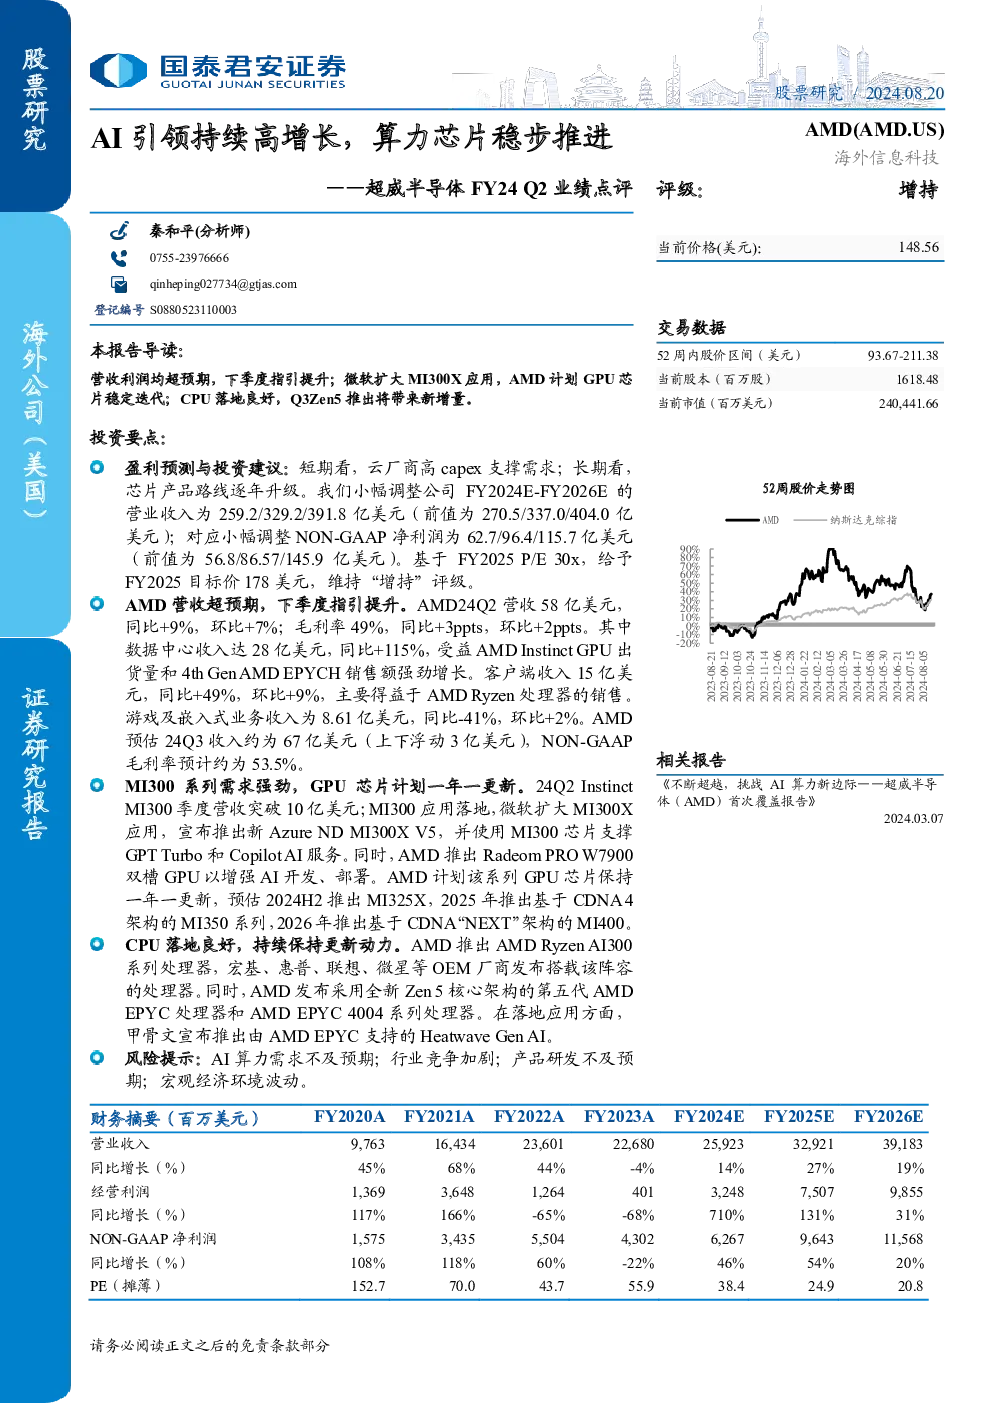Click the PE（摊薄） row label
Viewport: 992px width, 1403px height.
(x=126, y=1286)
